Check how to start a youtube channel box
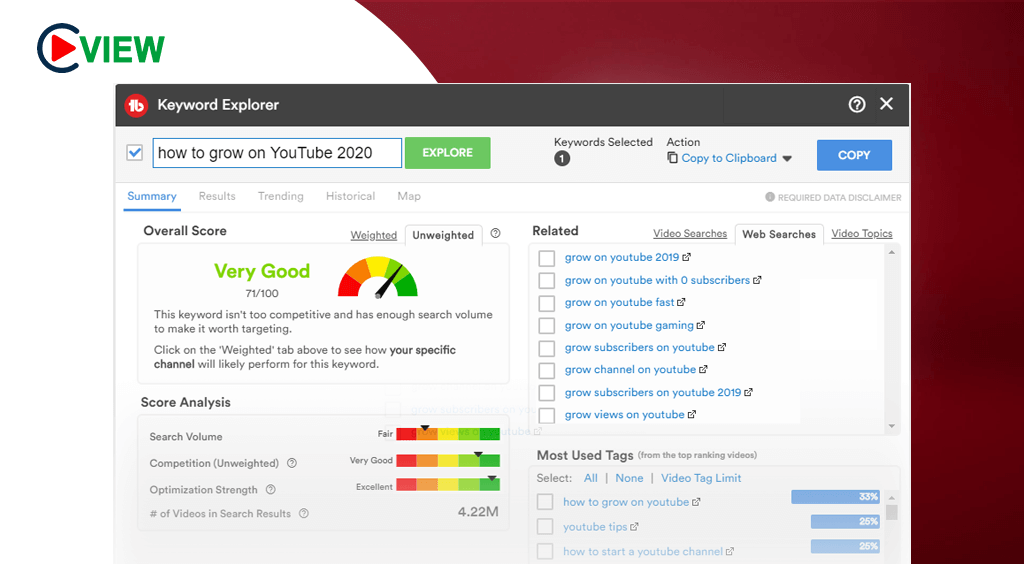The height and width of the screenshot is (564, 1024). 545,552
